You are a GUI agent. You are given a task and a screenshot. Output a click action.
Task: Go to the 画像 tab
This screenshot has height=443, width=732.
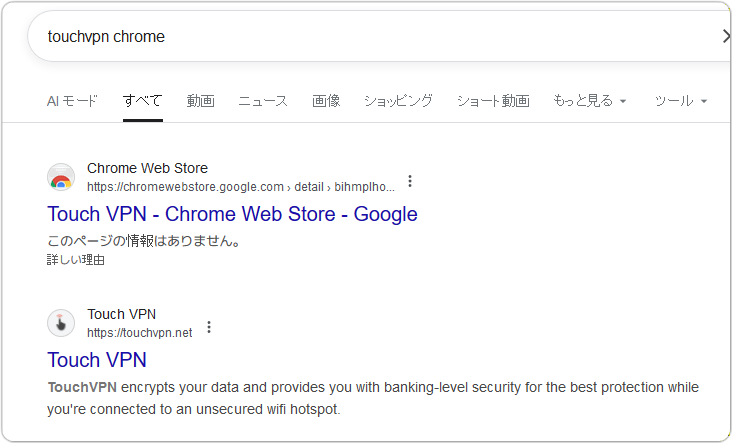[326, 101]
